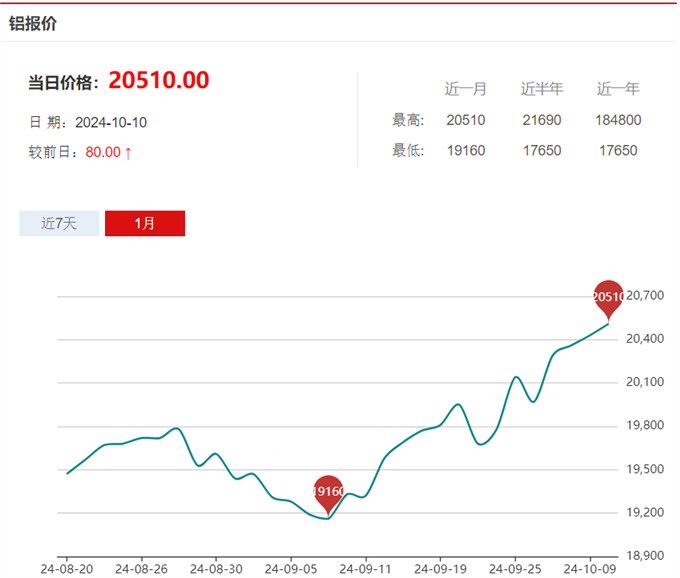
Task: Select the red 1月 tab
Action: (x=145, y=223)
